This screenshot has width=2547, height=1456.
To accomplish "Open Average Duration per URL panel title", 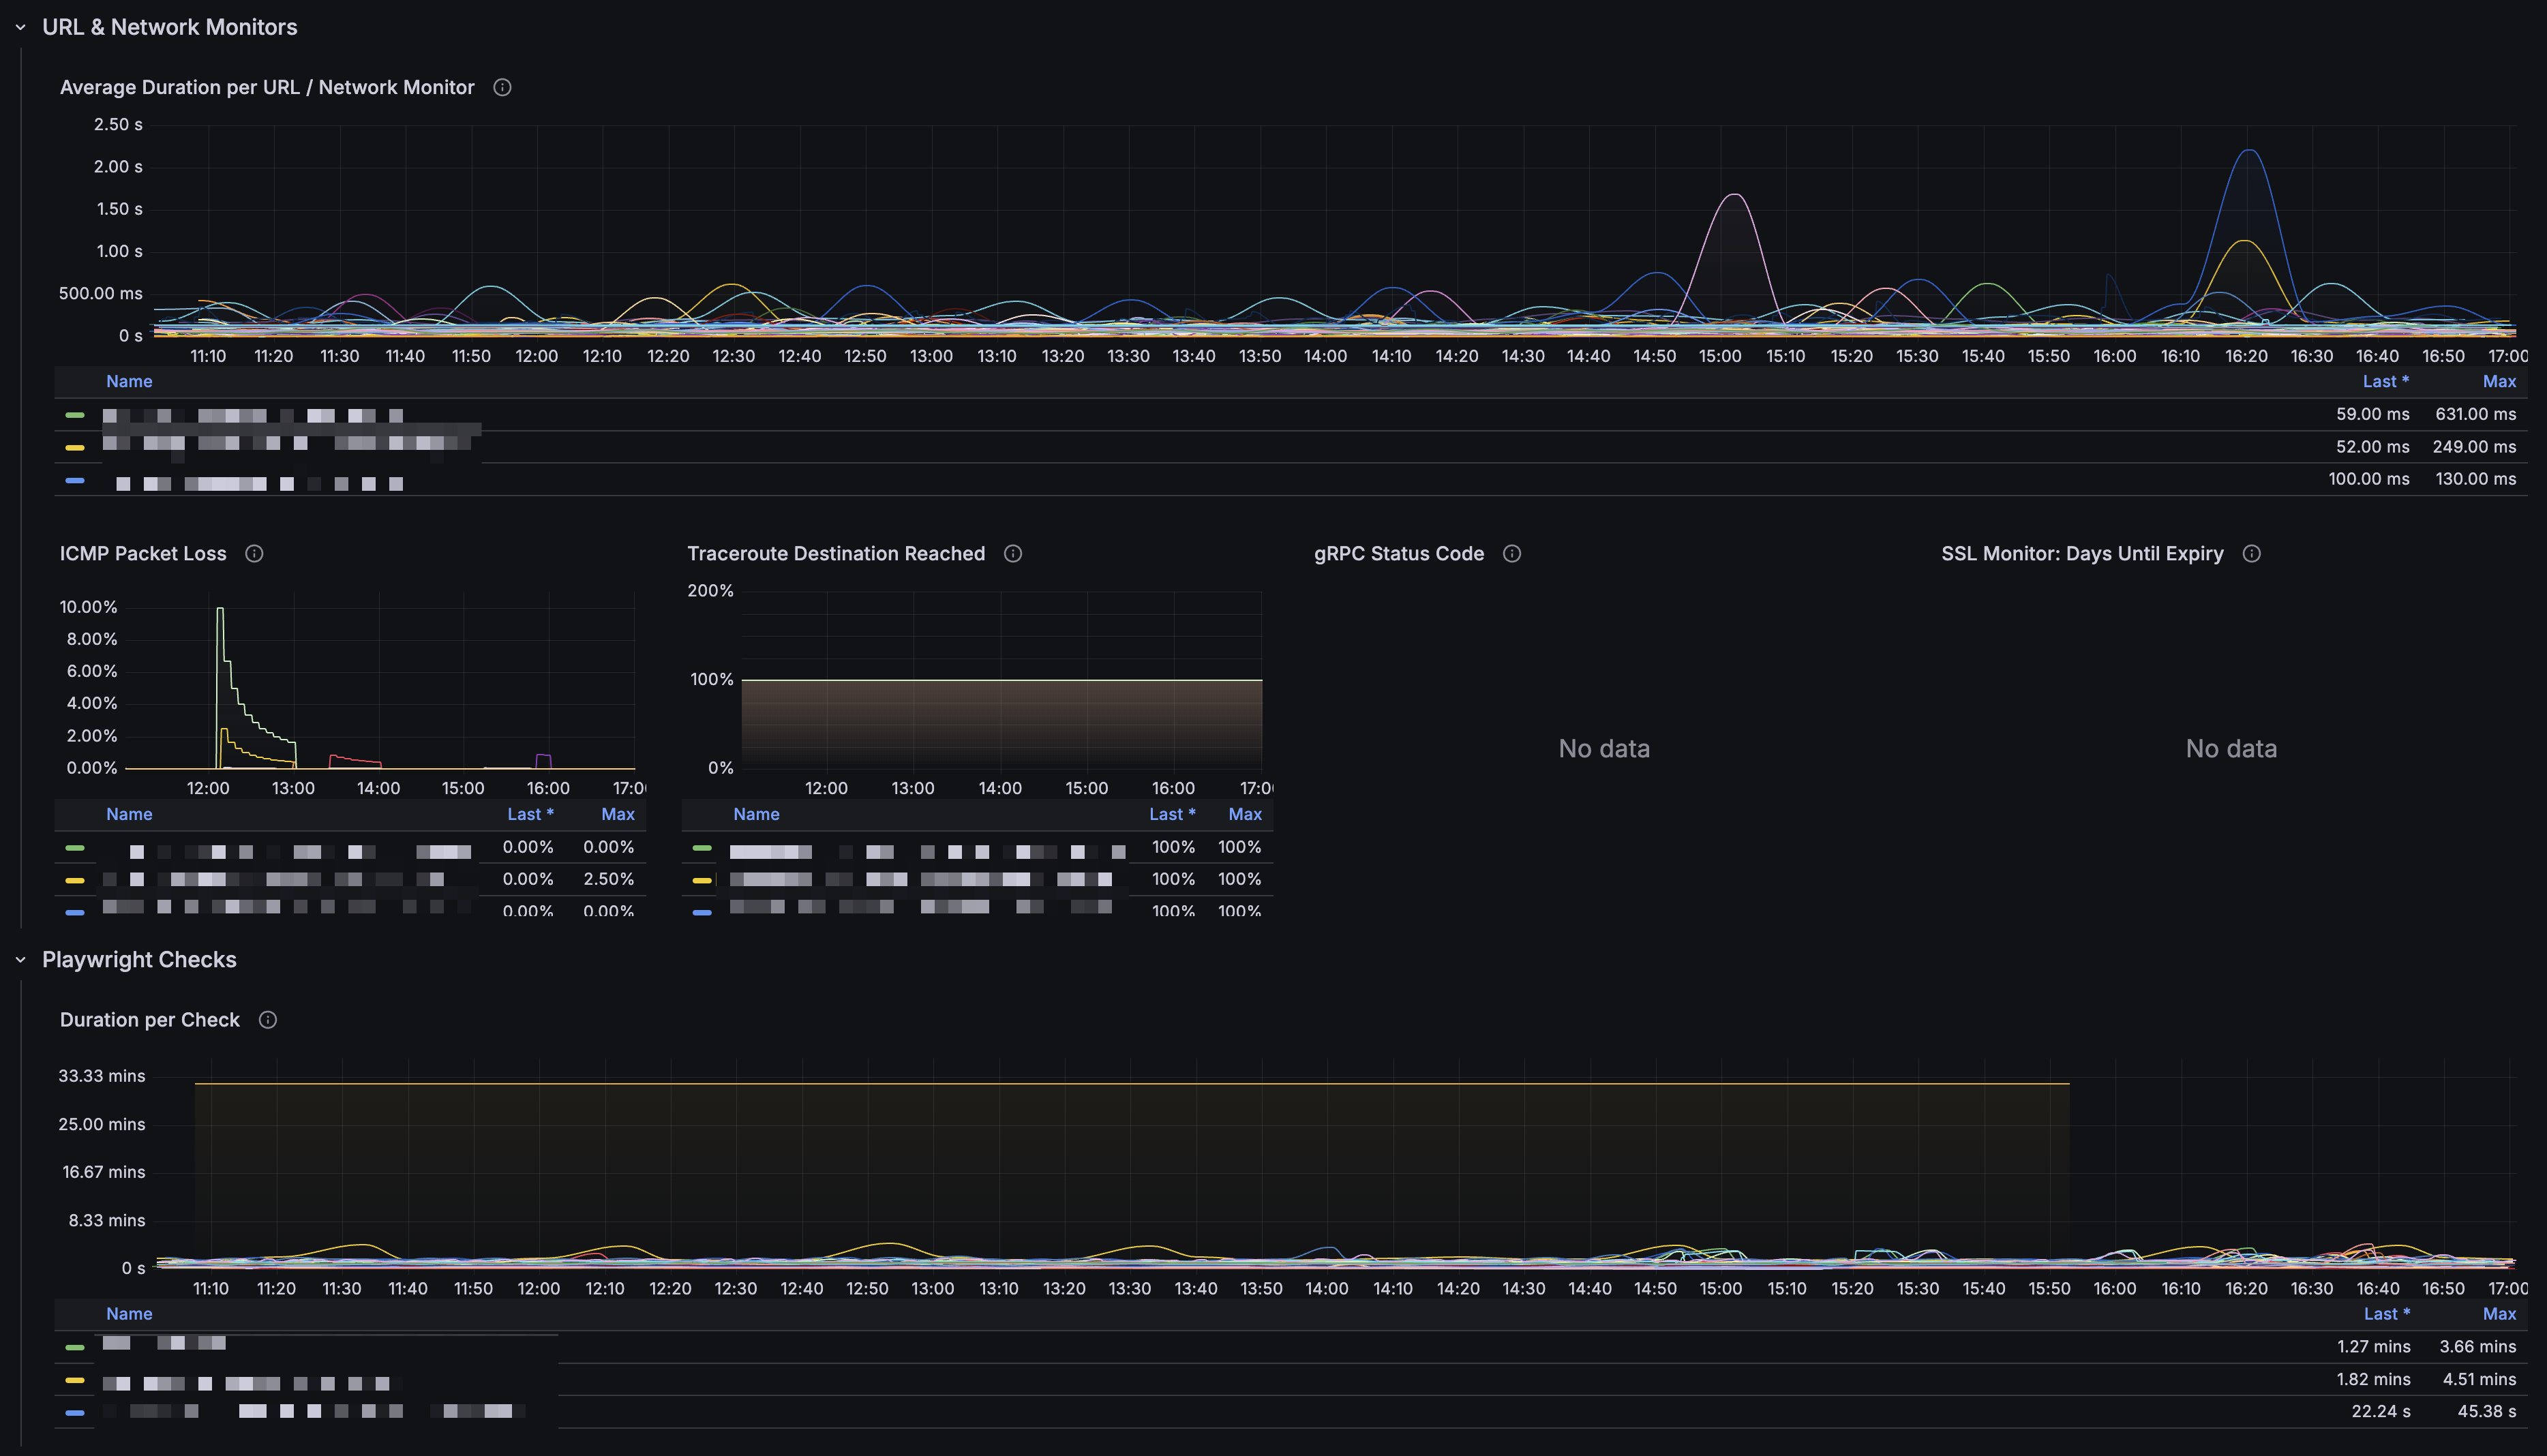I will point(267,88).
